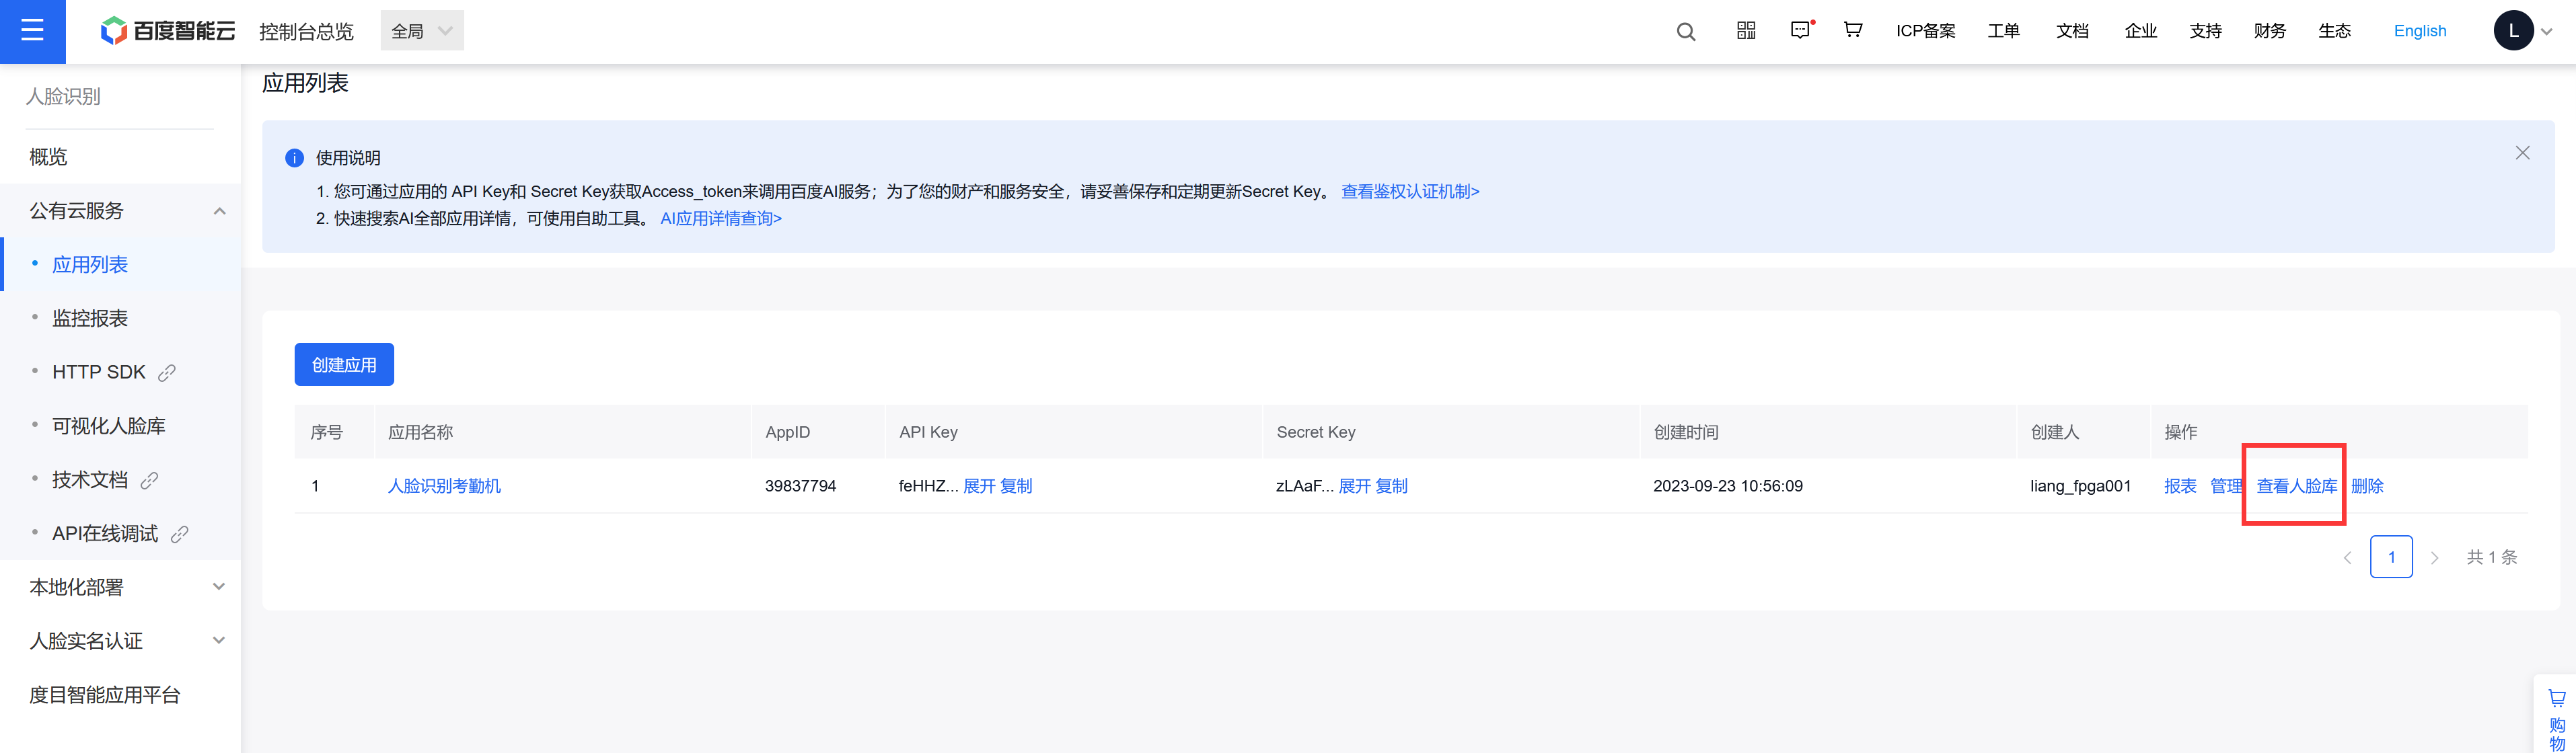Open the product grid icon
This screenshot has width=2576, height=753.
[1746, 31]
